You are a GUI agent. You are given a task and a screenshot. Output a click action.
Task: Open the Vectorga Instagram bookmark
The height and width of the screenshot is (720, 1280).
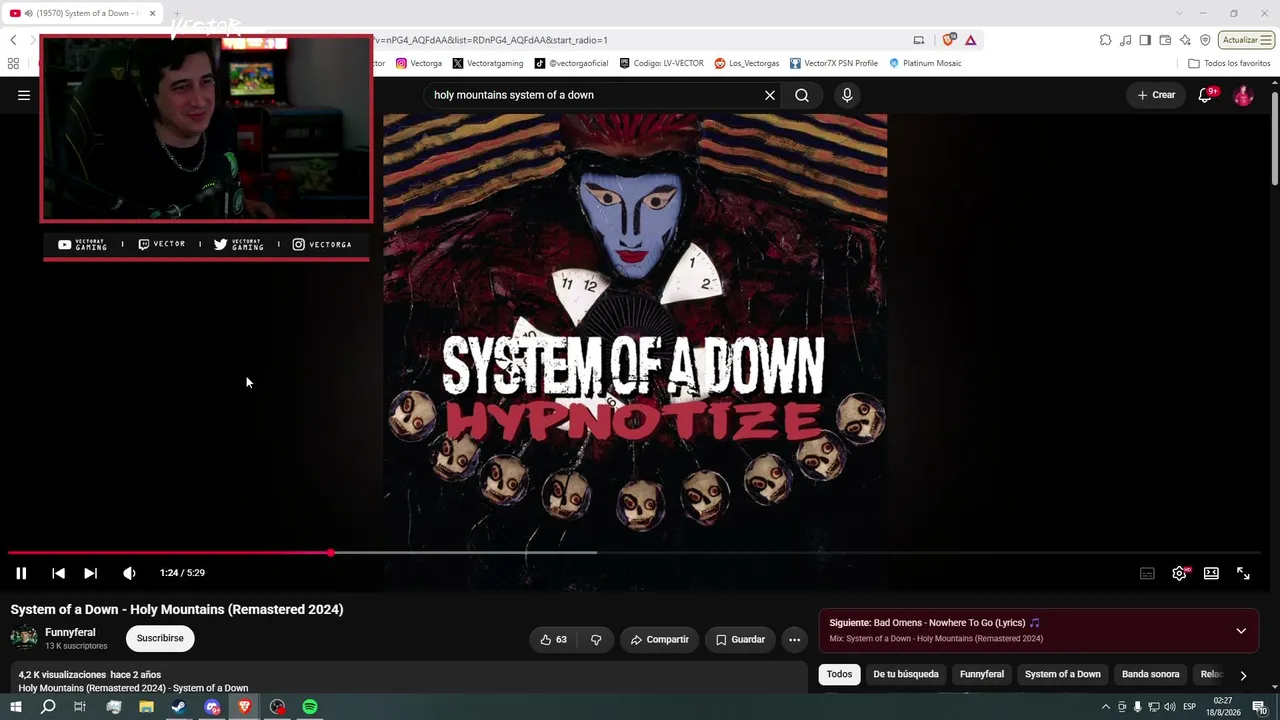coord(419,63)
